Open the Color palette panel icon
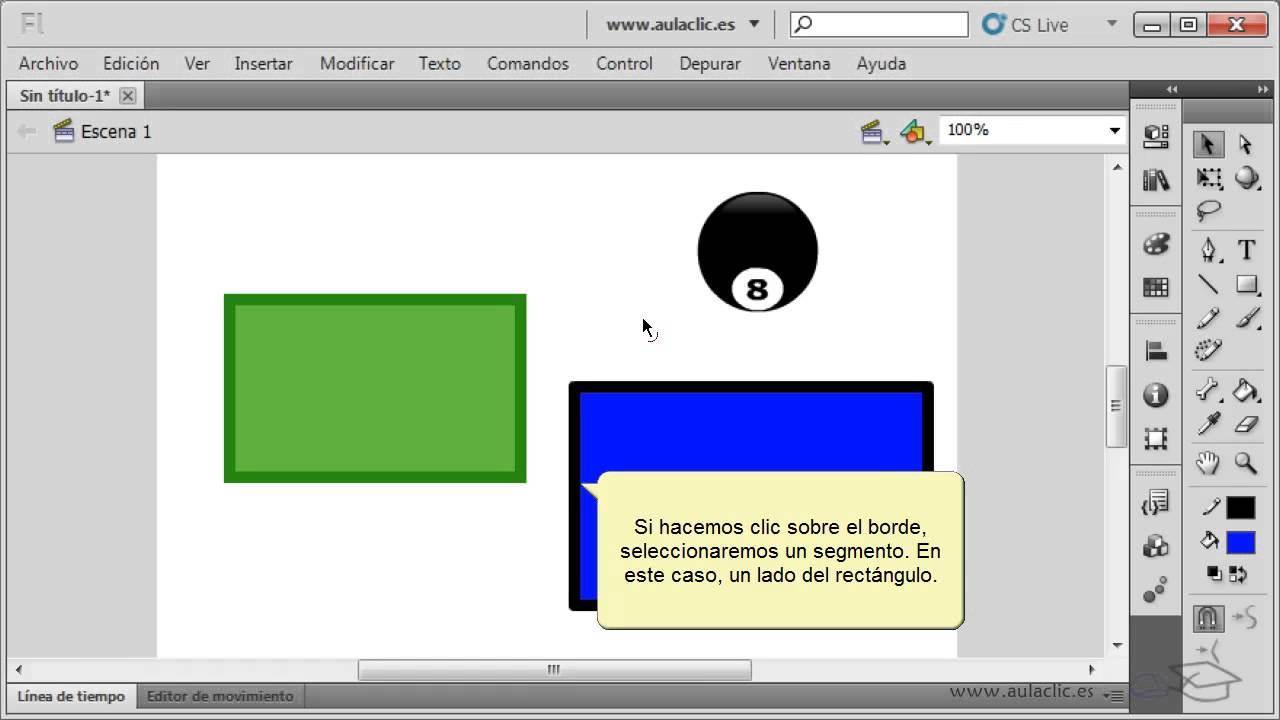The image size is (1280, 720). (1156, 245)
